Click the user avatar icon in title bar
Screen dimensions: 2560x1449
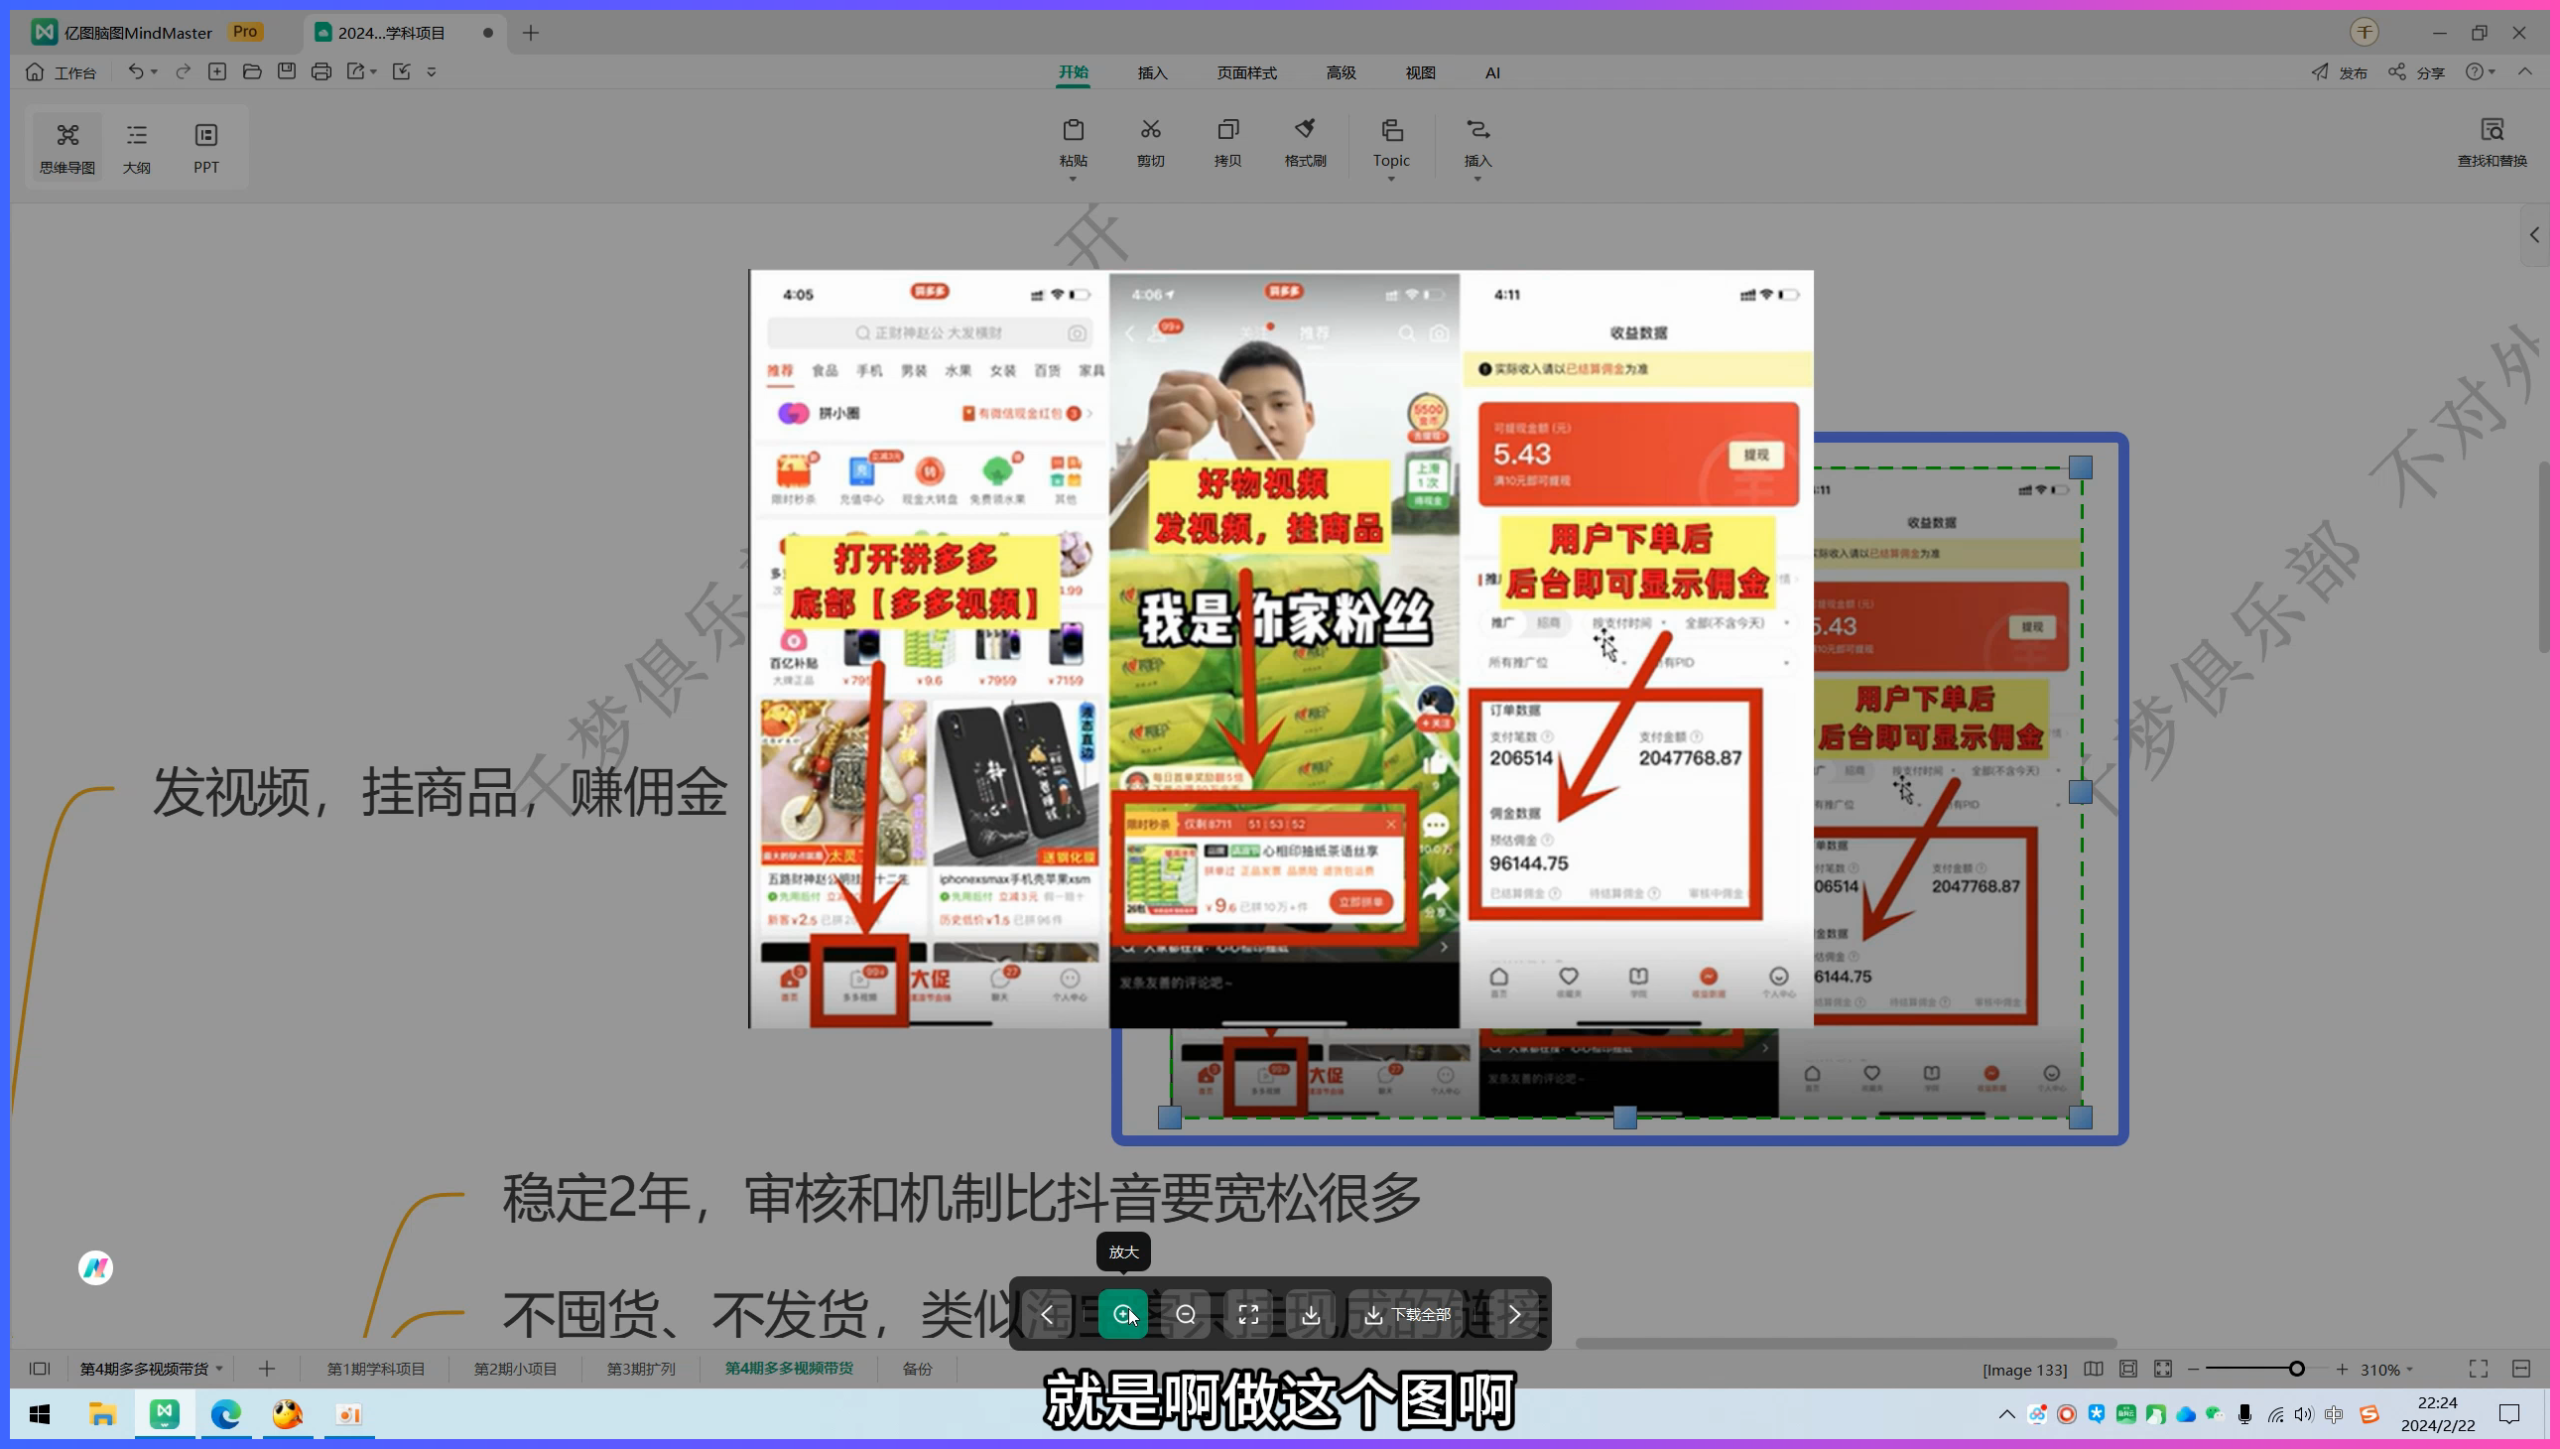(2364, 32)
